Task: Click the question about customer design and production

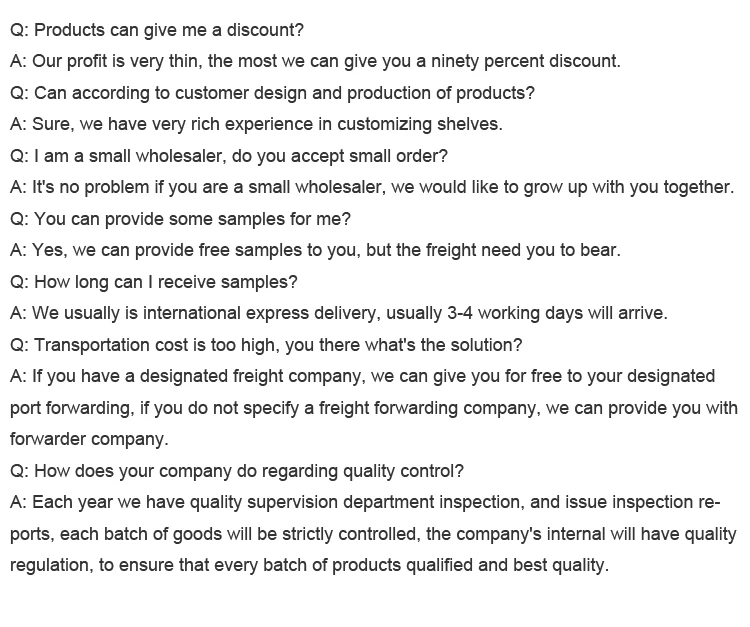Action: pos(272,93)
